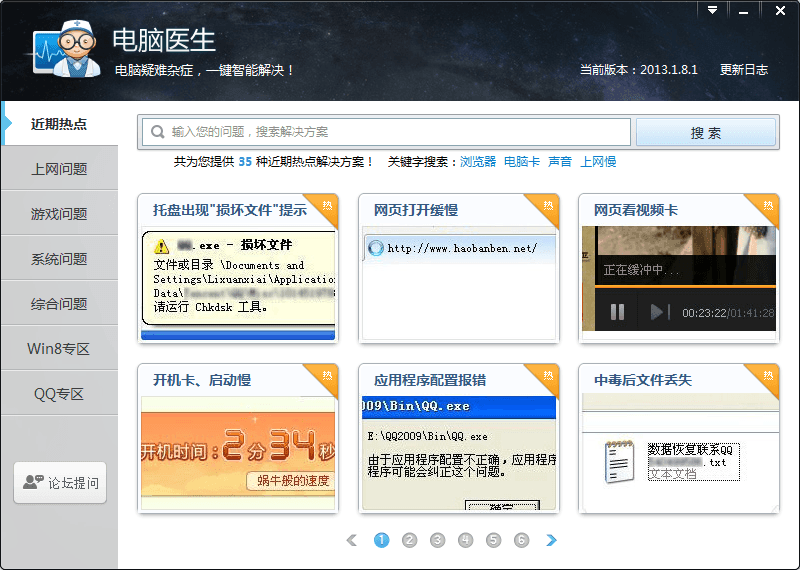Go to previous page with left arrow
Image resolution: width=800 pixels, height=570 pixels.
pyautogui.click(x=352, y=540)
